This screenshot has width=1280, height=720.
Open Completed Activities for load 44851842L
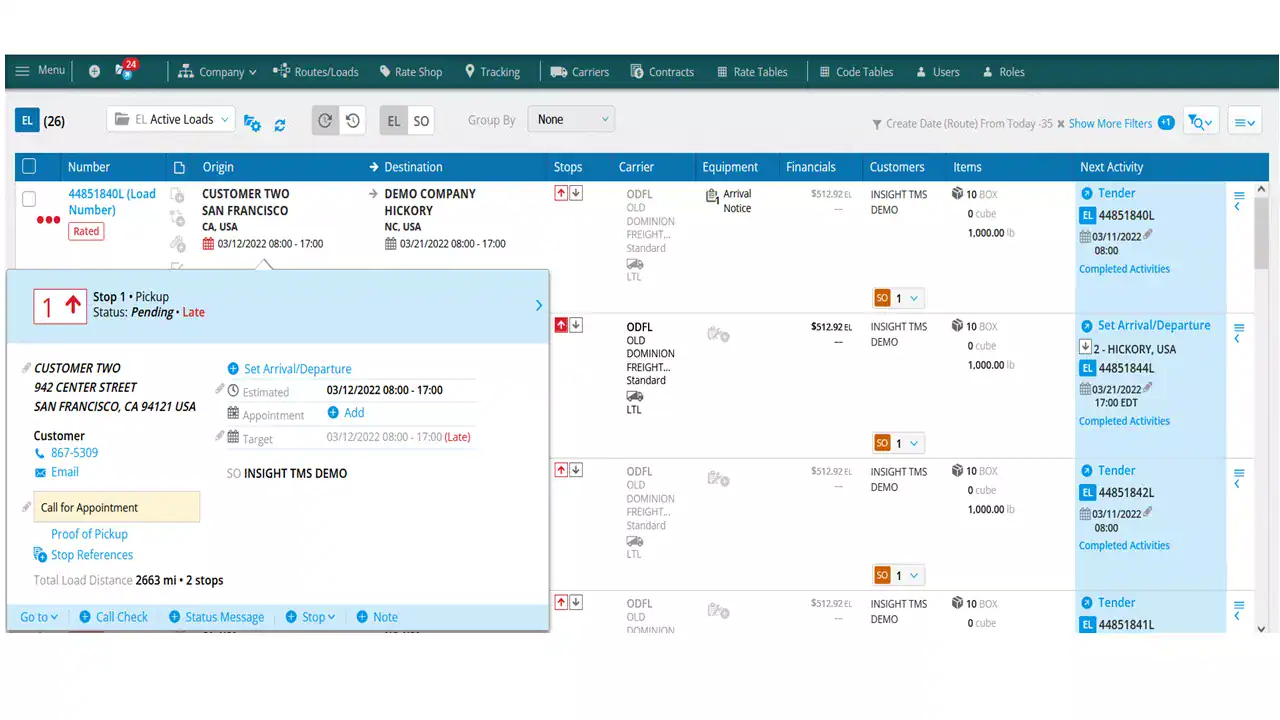tap(1124, 545)
